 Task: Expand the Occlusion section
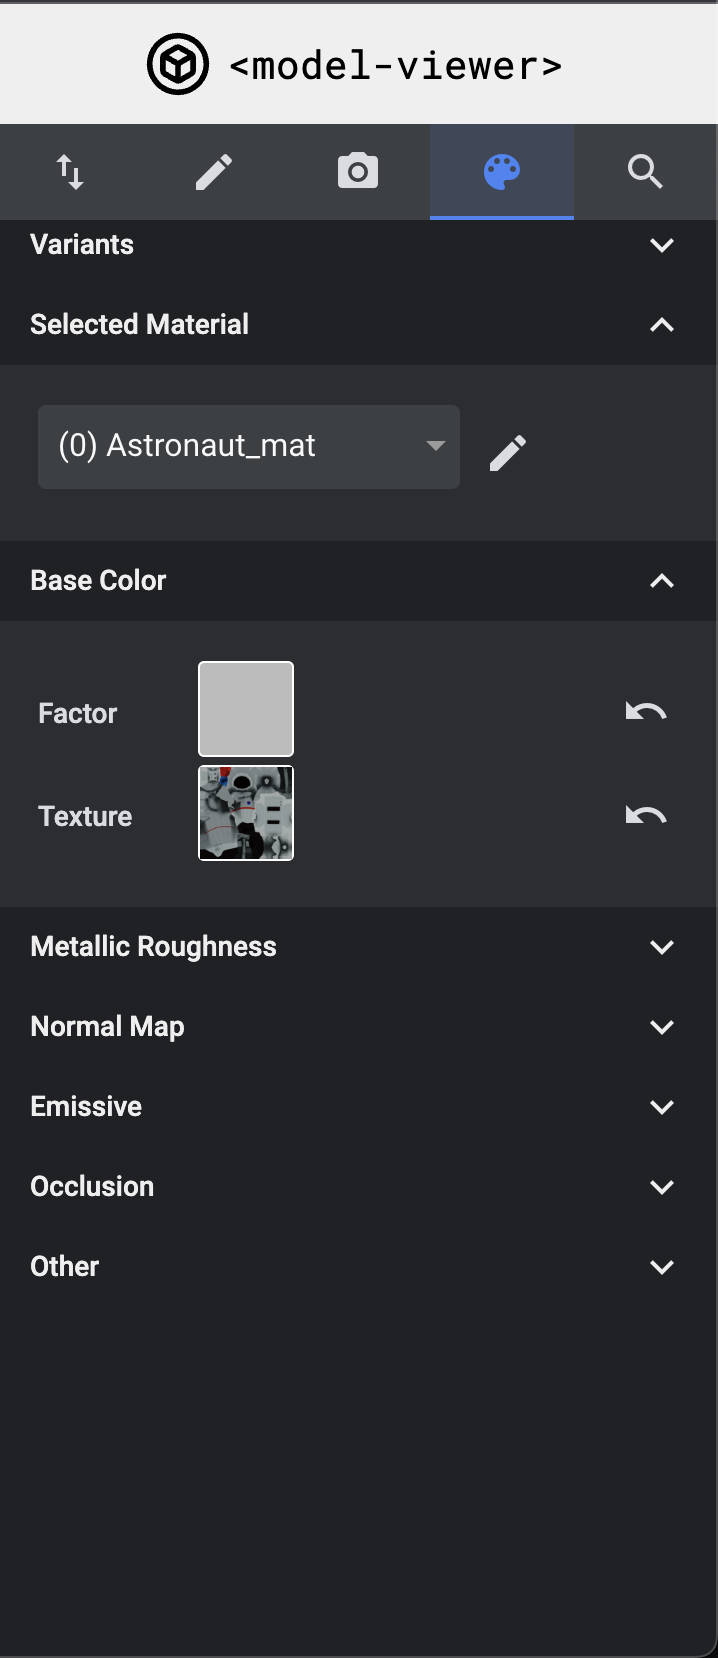pos(661,1186)
